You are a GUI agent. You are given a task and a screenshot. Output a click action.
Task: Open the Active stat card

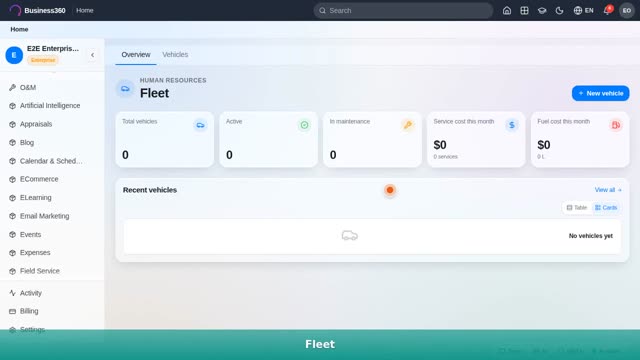269,140
